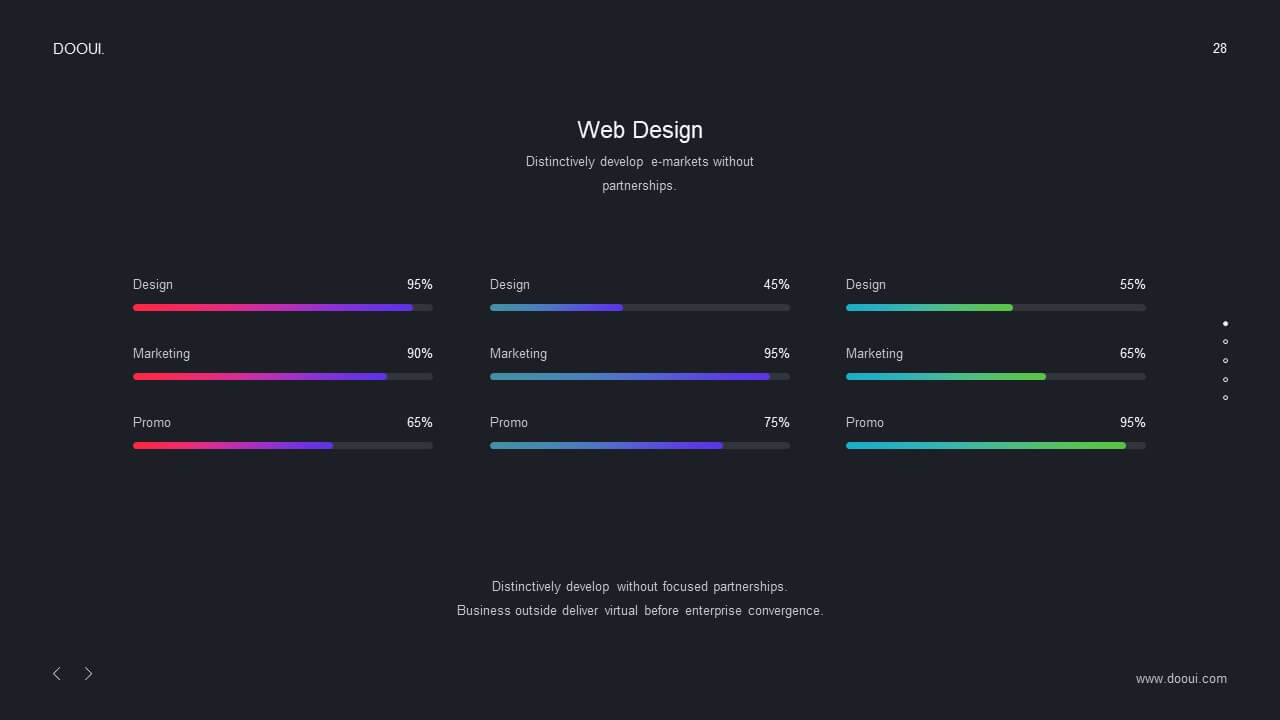Click the red-purple Marketing bar at 90%
Screen dimensions: 1280x720
[260, 377]
